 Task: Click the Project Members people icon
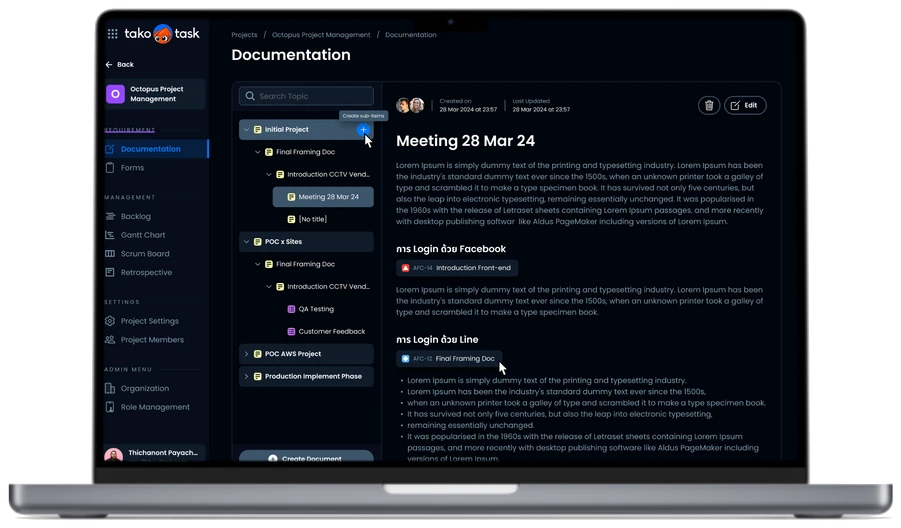click(x=110, y=340)
